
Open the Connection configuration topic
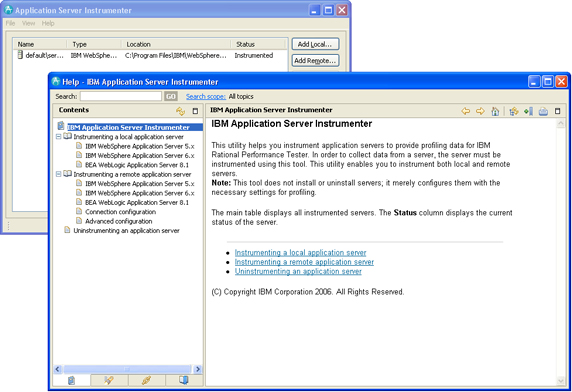click(120, 212)
